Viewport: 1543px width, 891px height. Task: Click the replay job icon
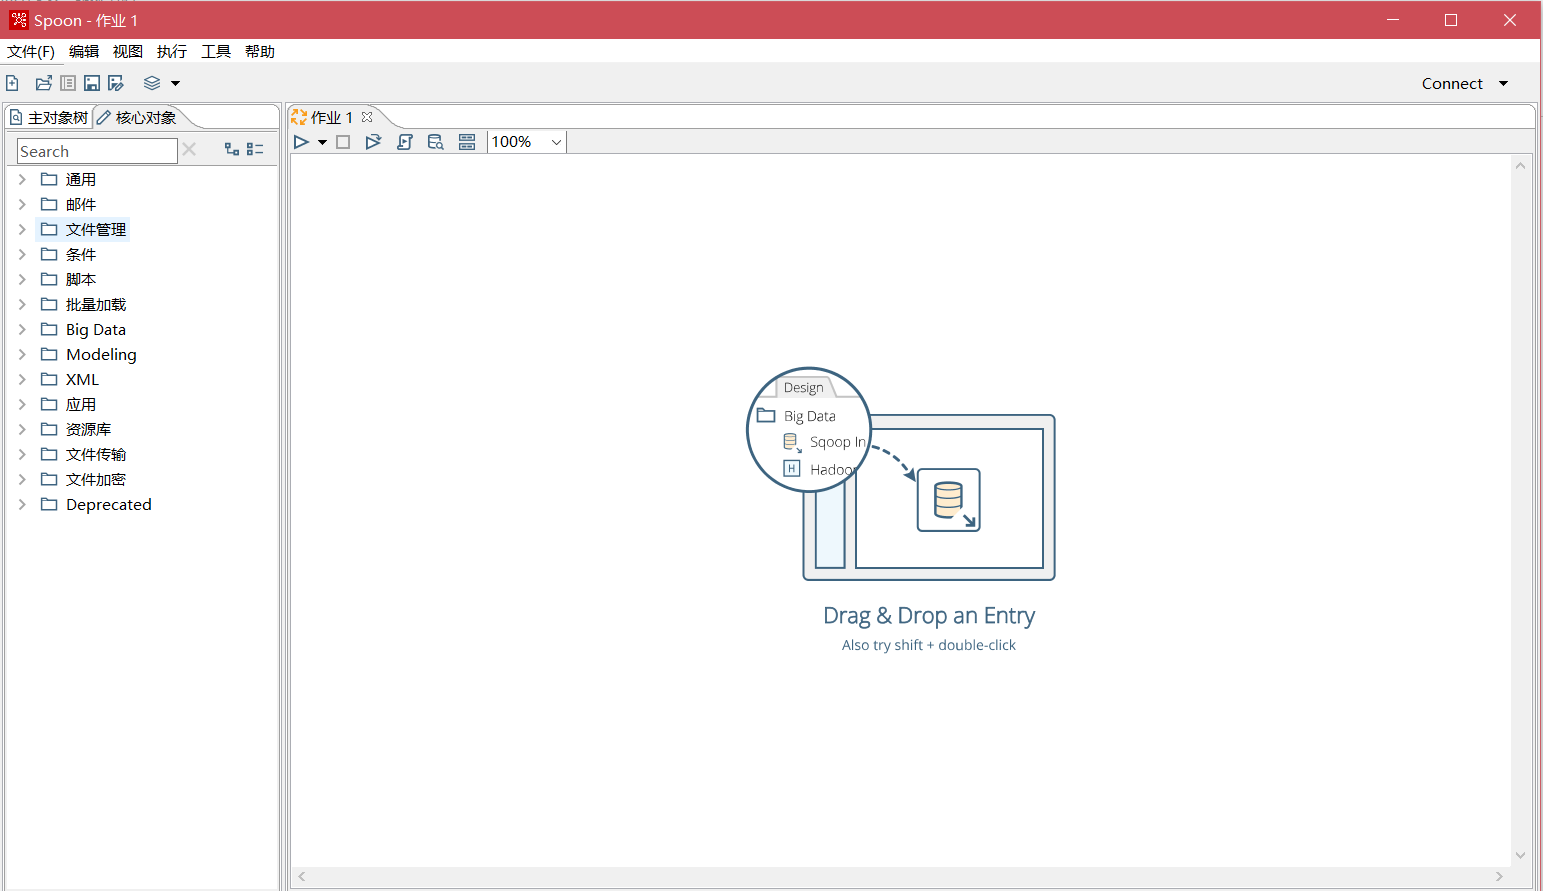click(x=373, y=142)
